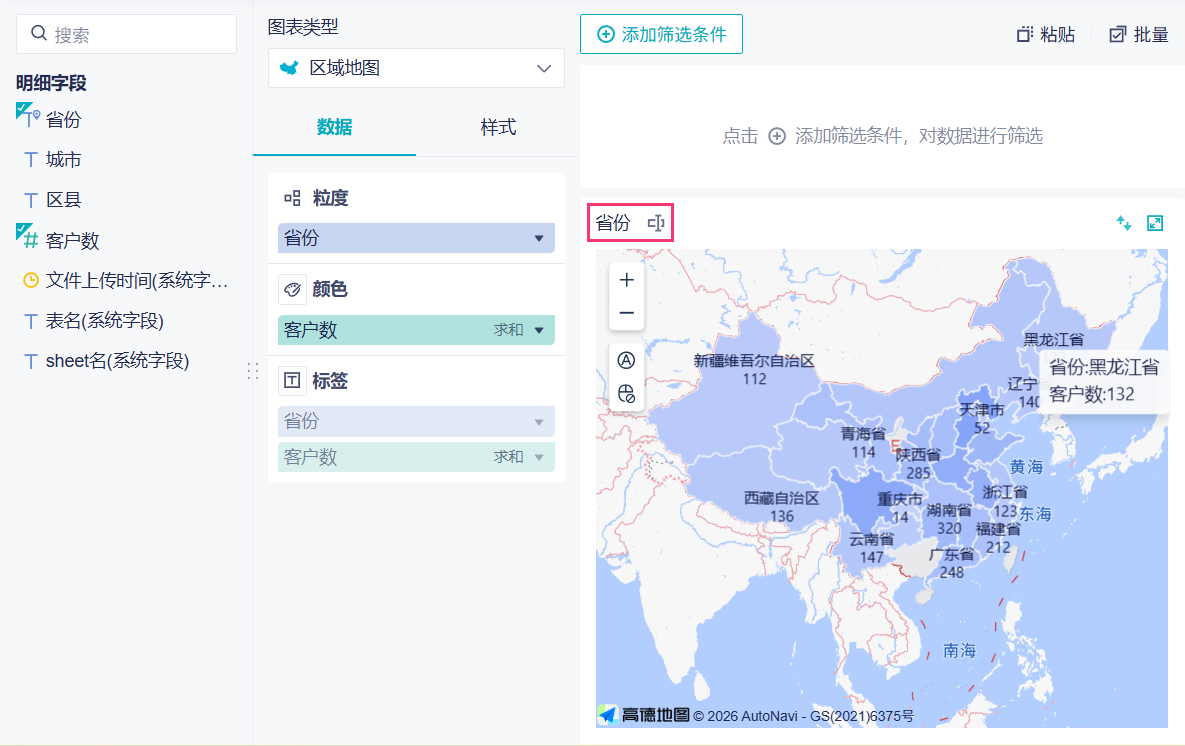Click the 高德地图 logo on the map
Screen dimensions: 1185x746
point(644,714)
